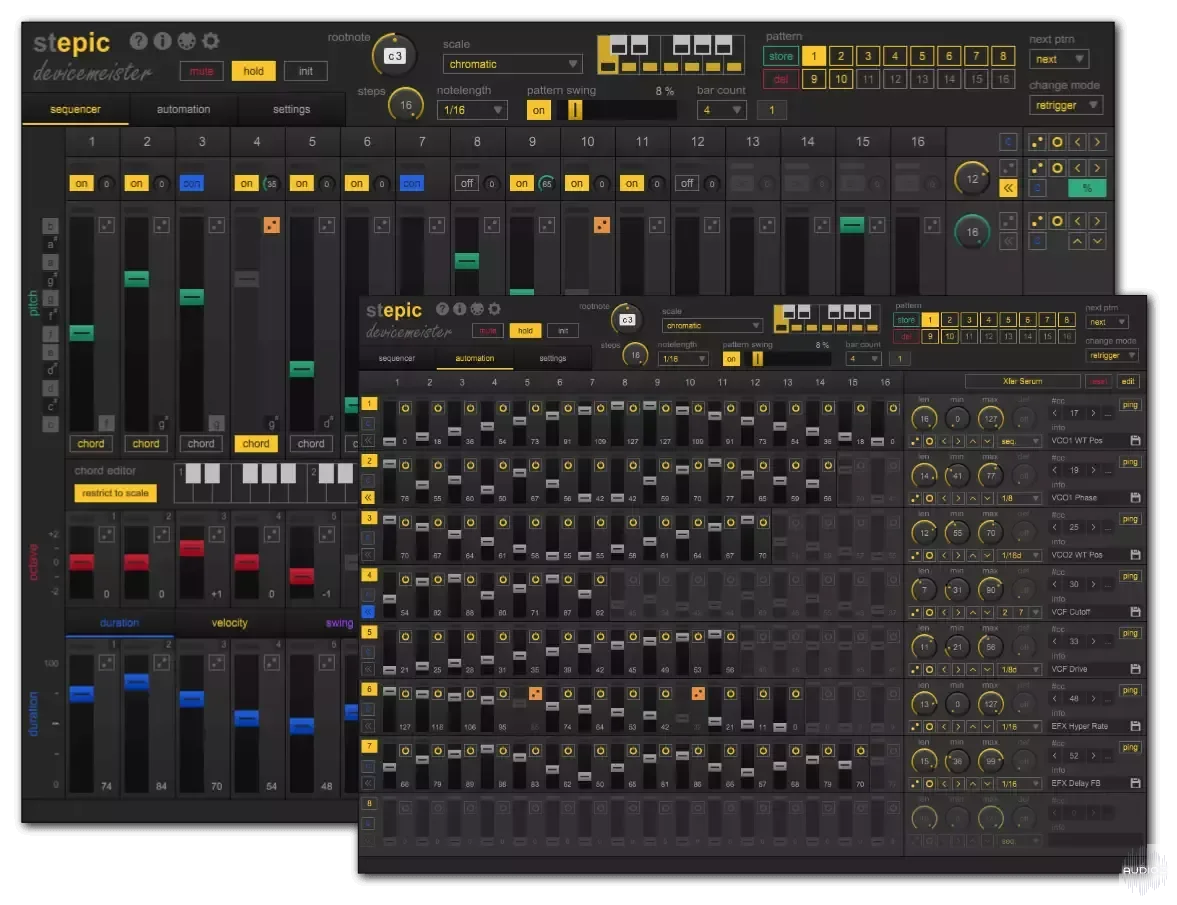Image resolution: width=1177 pixels, height=905 pixels.
Task: Open the chromatic scale dropdown in sequencer window
Action: (x=513, y=65)
